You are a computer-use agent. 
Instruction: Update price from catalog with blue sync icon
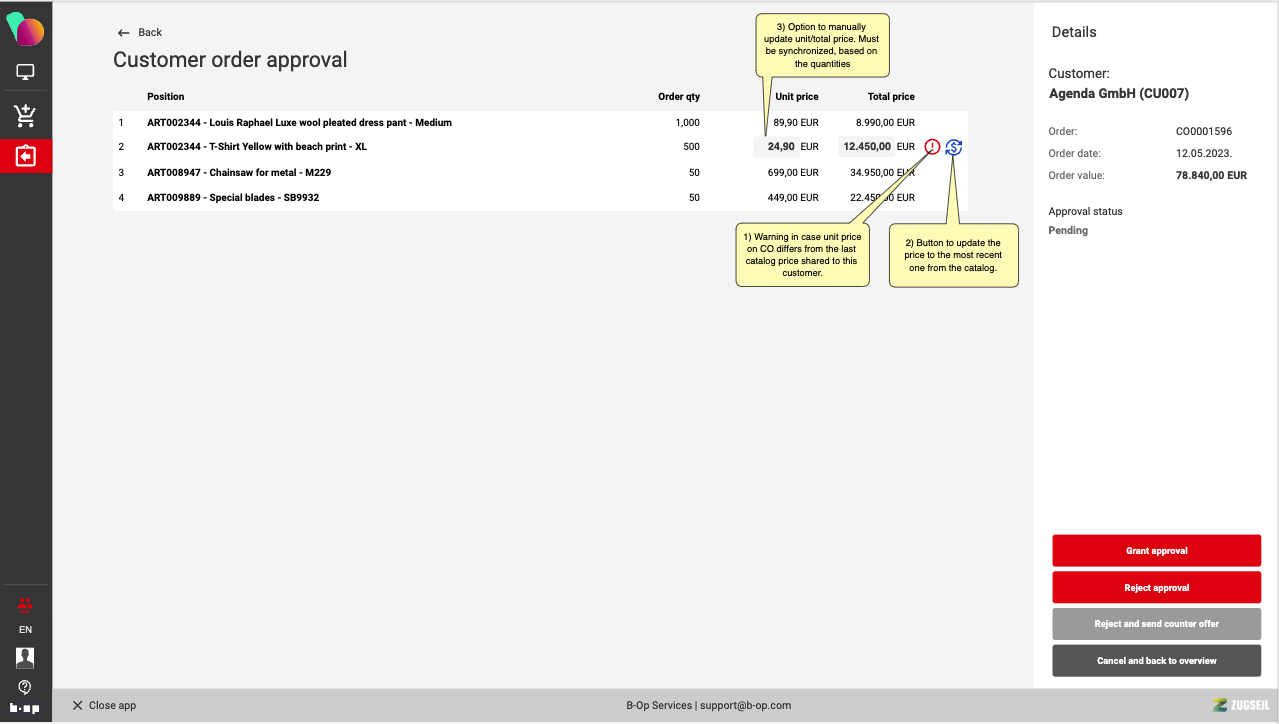954,147
